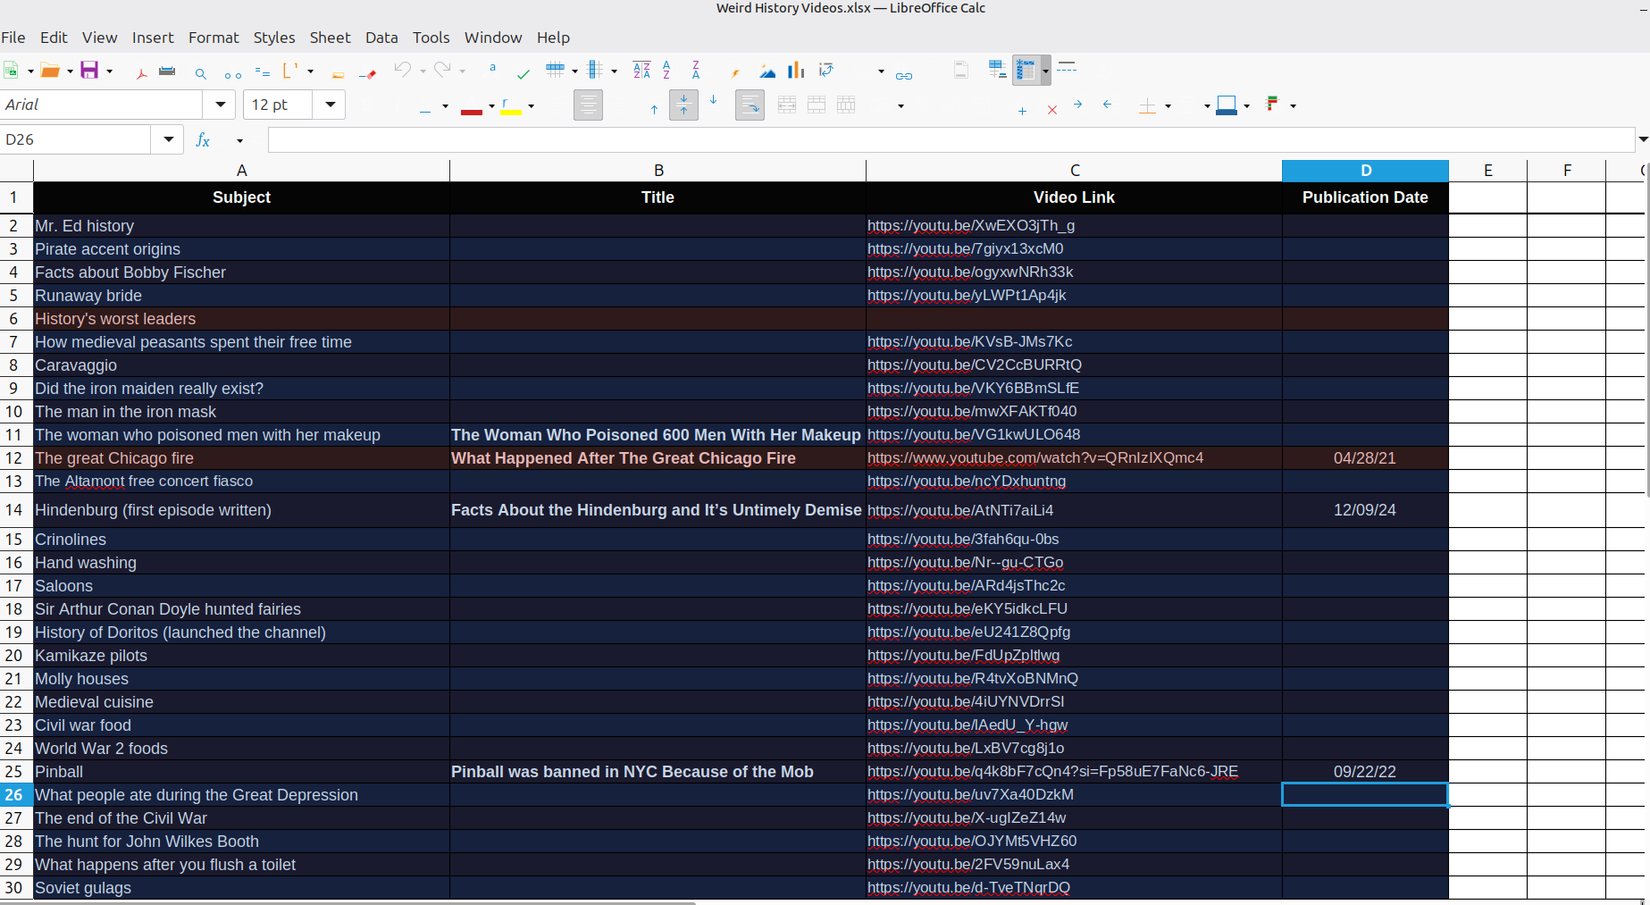Open Freeze Rows and Columns dropdown arrow
This screenshot has height=905, width=1650.
coord(1045,70)
